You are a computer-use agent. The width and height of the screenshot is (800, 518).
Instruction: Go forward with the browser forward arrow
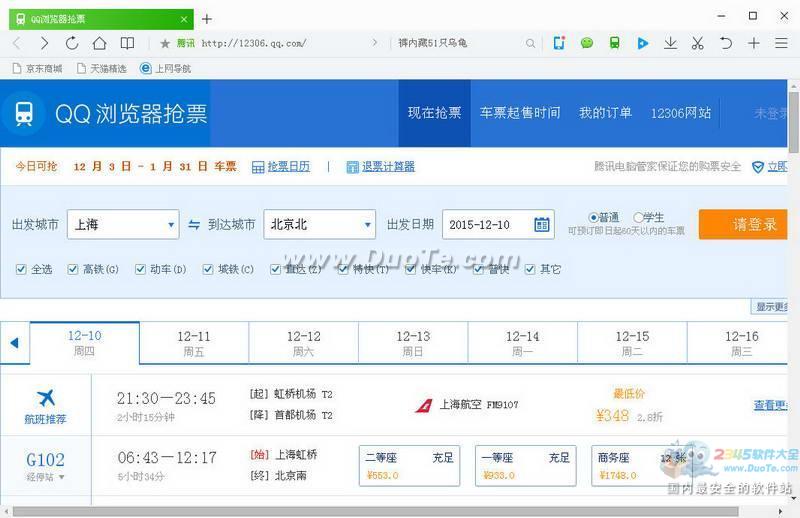coord(44,43)
